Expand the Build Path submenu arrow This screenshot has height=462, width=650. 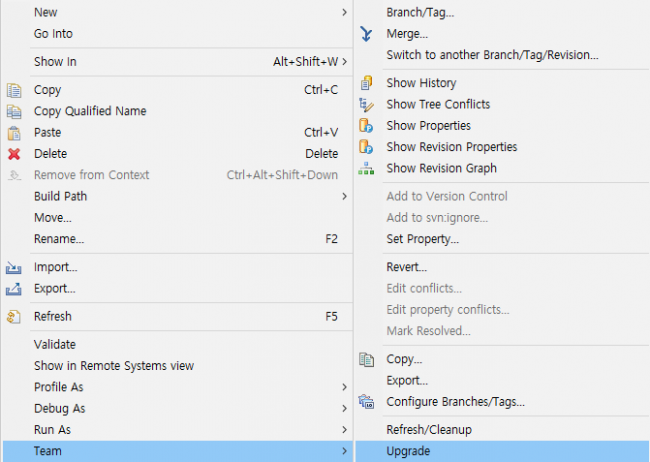click(x=344, y=197)
